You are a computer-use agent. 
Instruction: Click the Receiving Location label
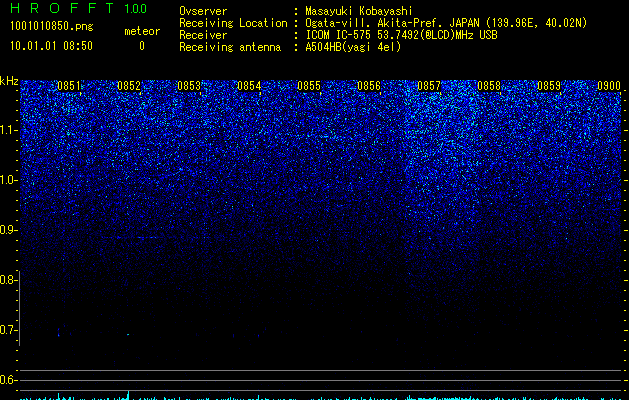(233, 23)
